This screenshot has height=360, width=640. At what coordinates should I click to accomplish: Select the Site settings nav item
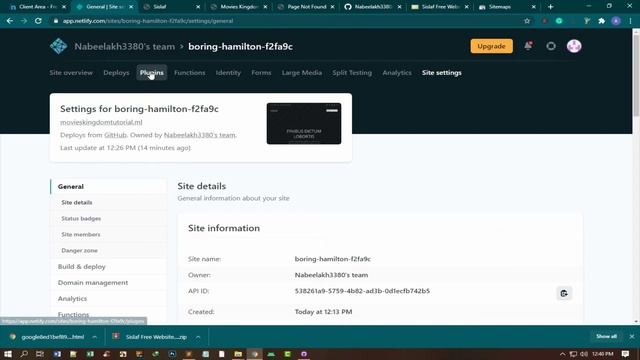(x=442, y=73)
